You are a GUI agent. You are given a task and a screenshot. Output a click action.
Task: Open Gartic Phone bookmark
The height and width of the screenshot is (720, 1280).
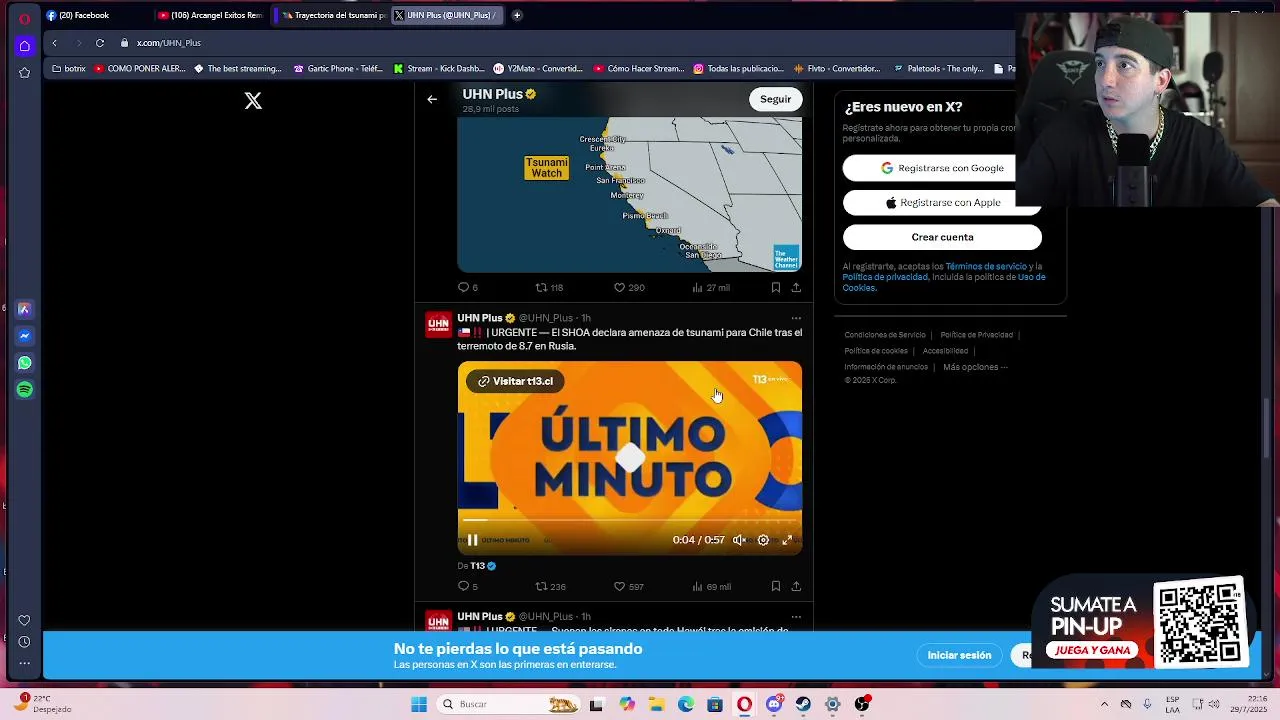(x=338, y=69)
